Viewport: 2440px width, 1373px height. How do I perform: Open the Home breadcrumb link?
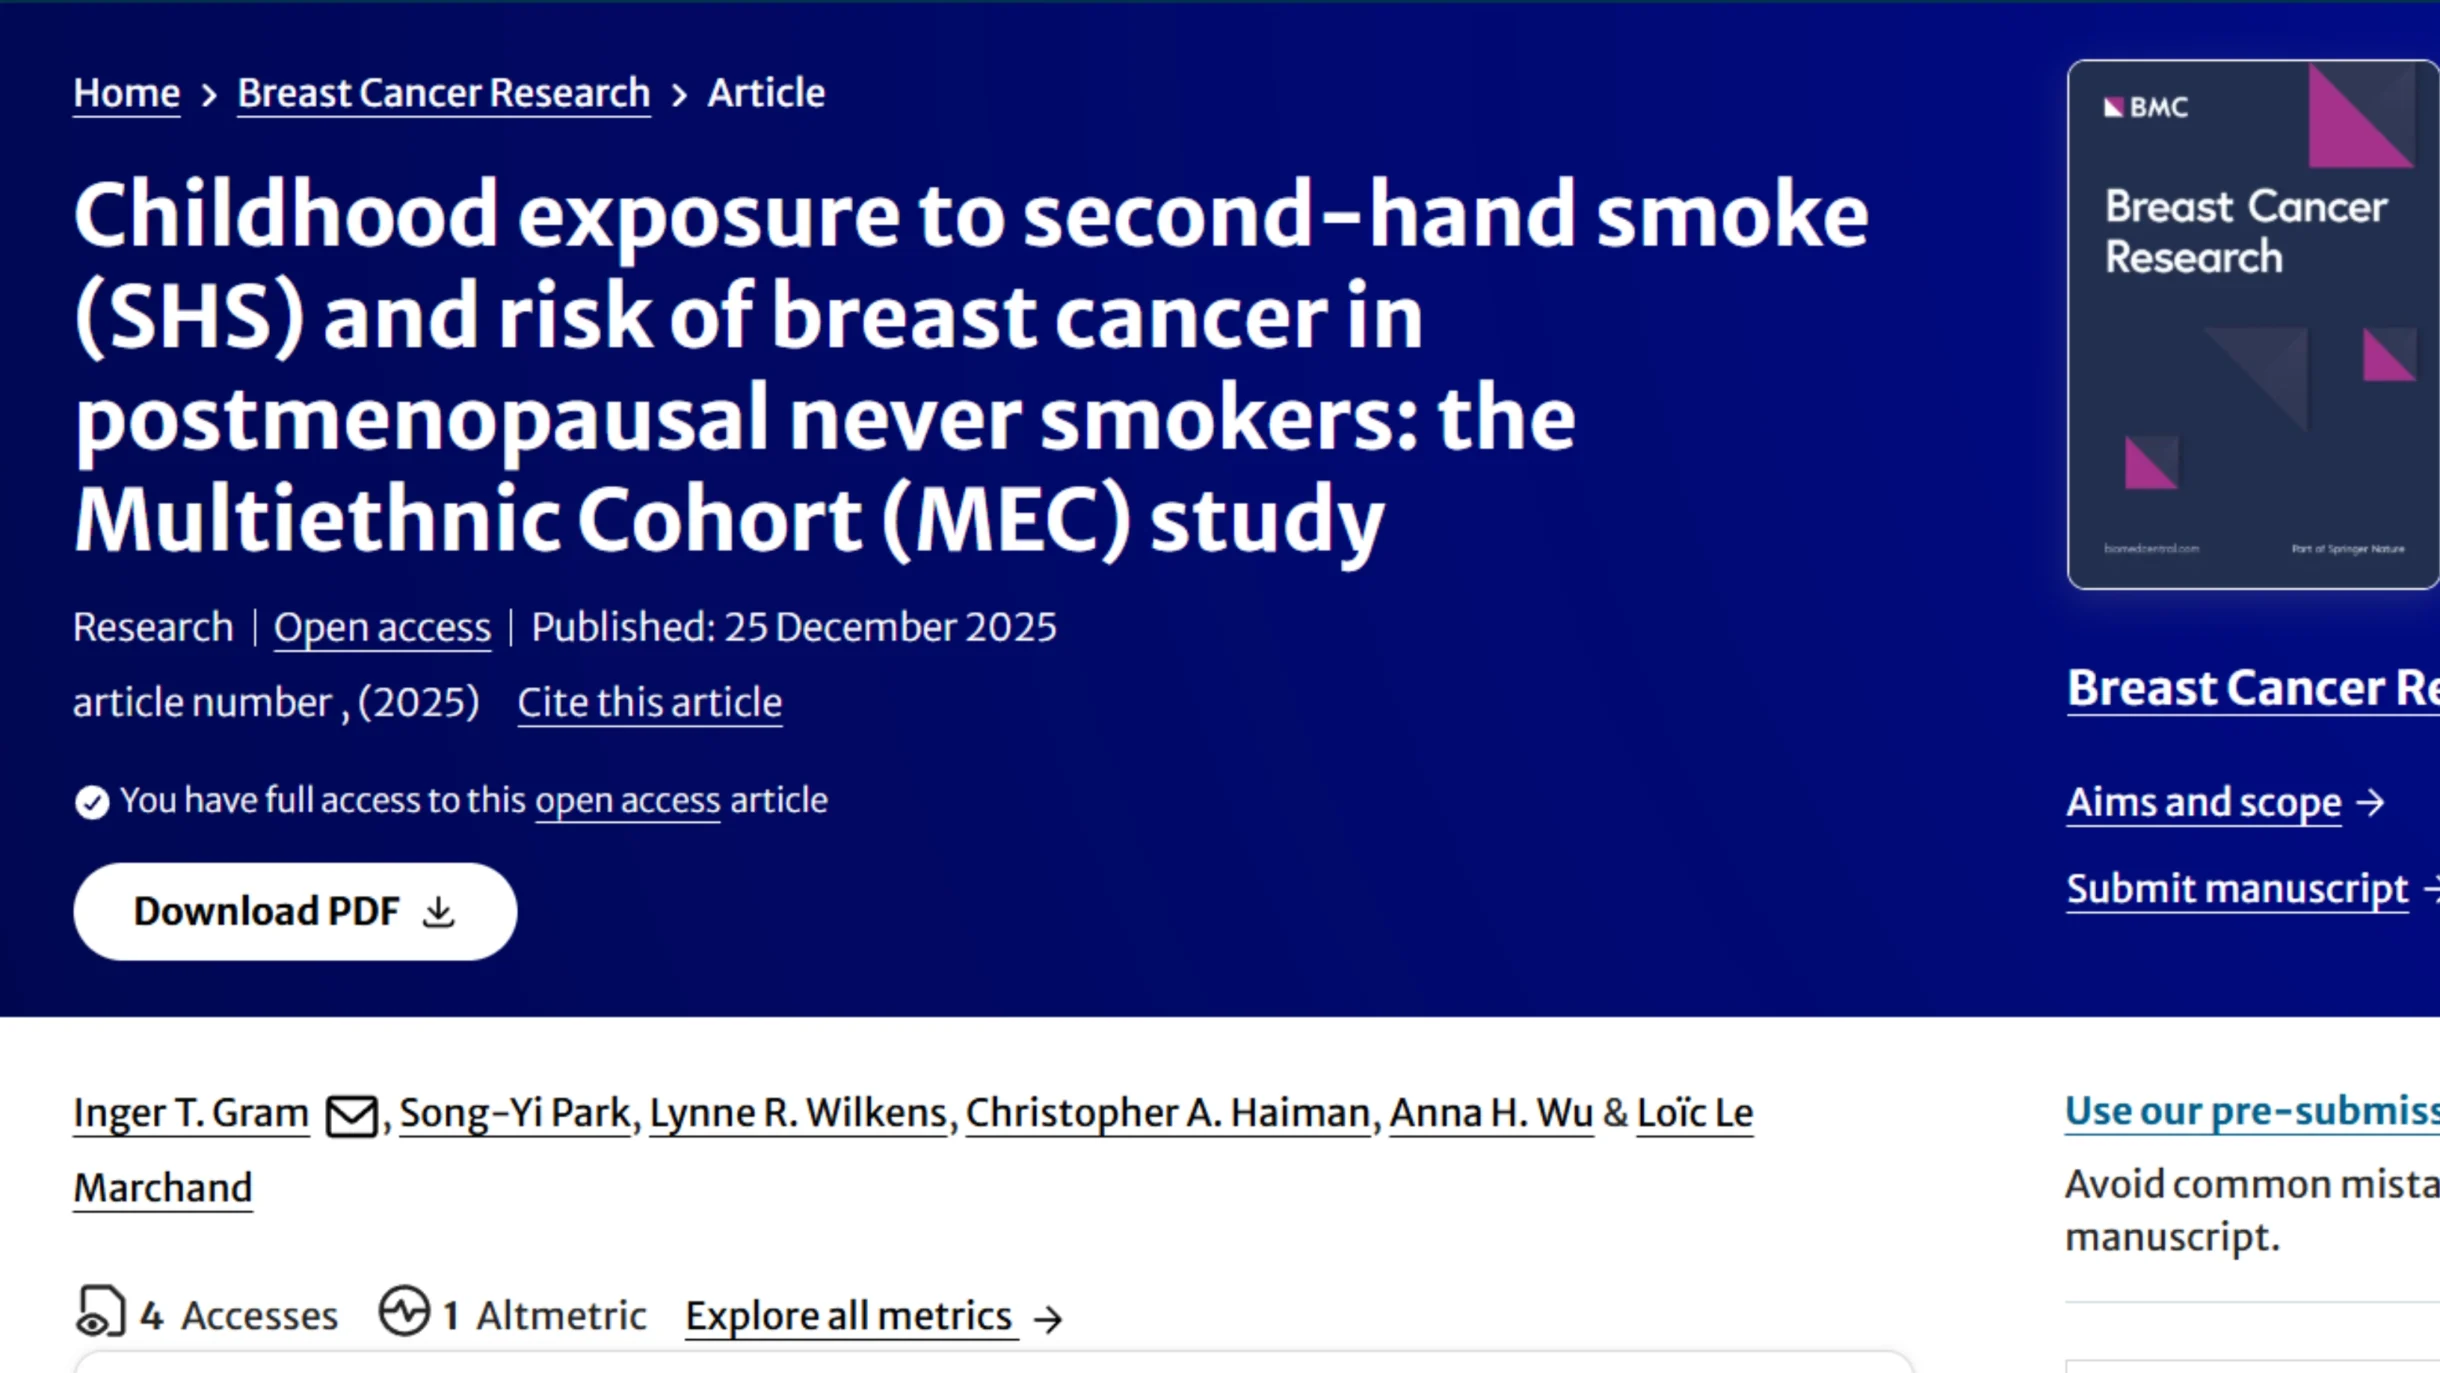click(x=126, y=92)
